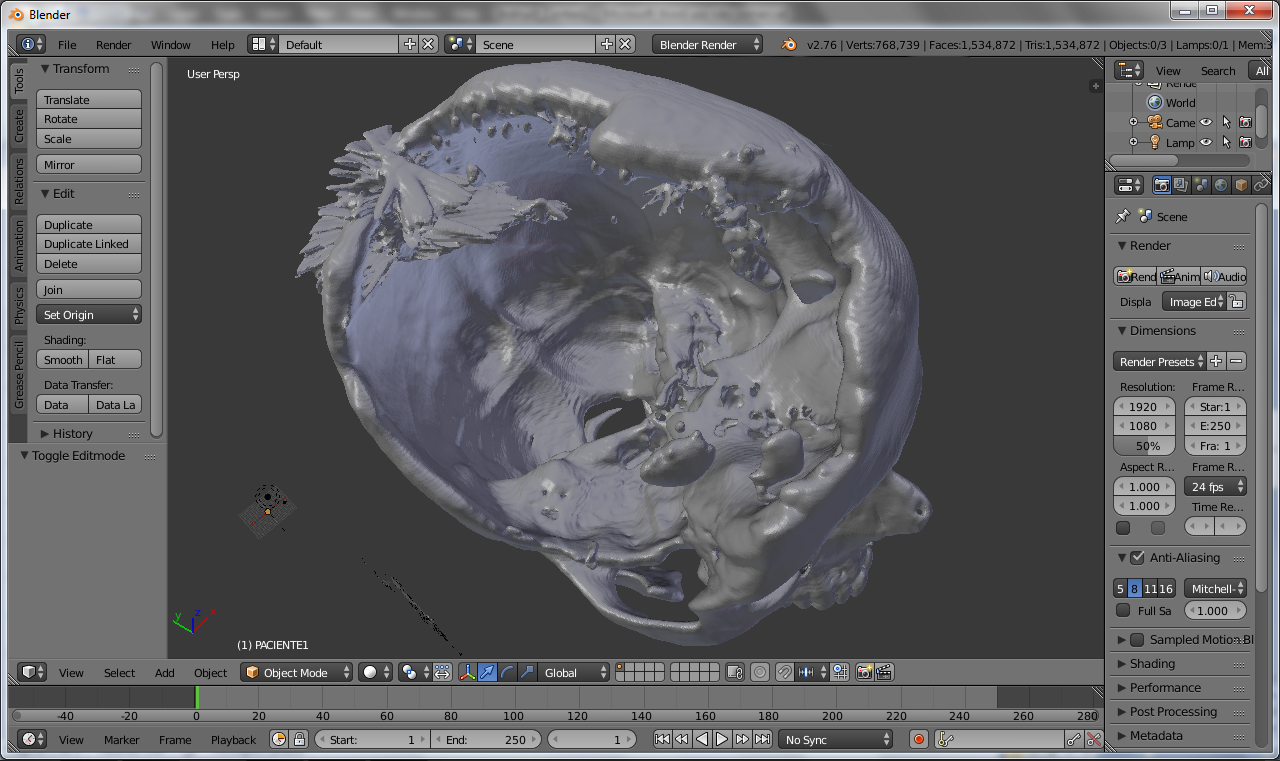
Task: Click the delete keyframes crossed key icon
Action: 1093,739
